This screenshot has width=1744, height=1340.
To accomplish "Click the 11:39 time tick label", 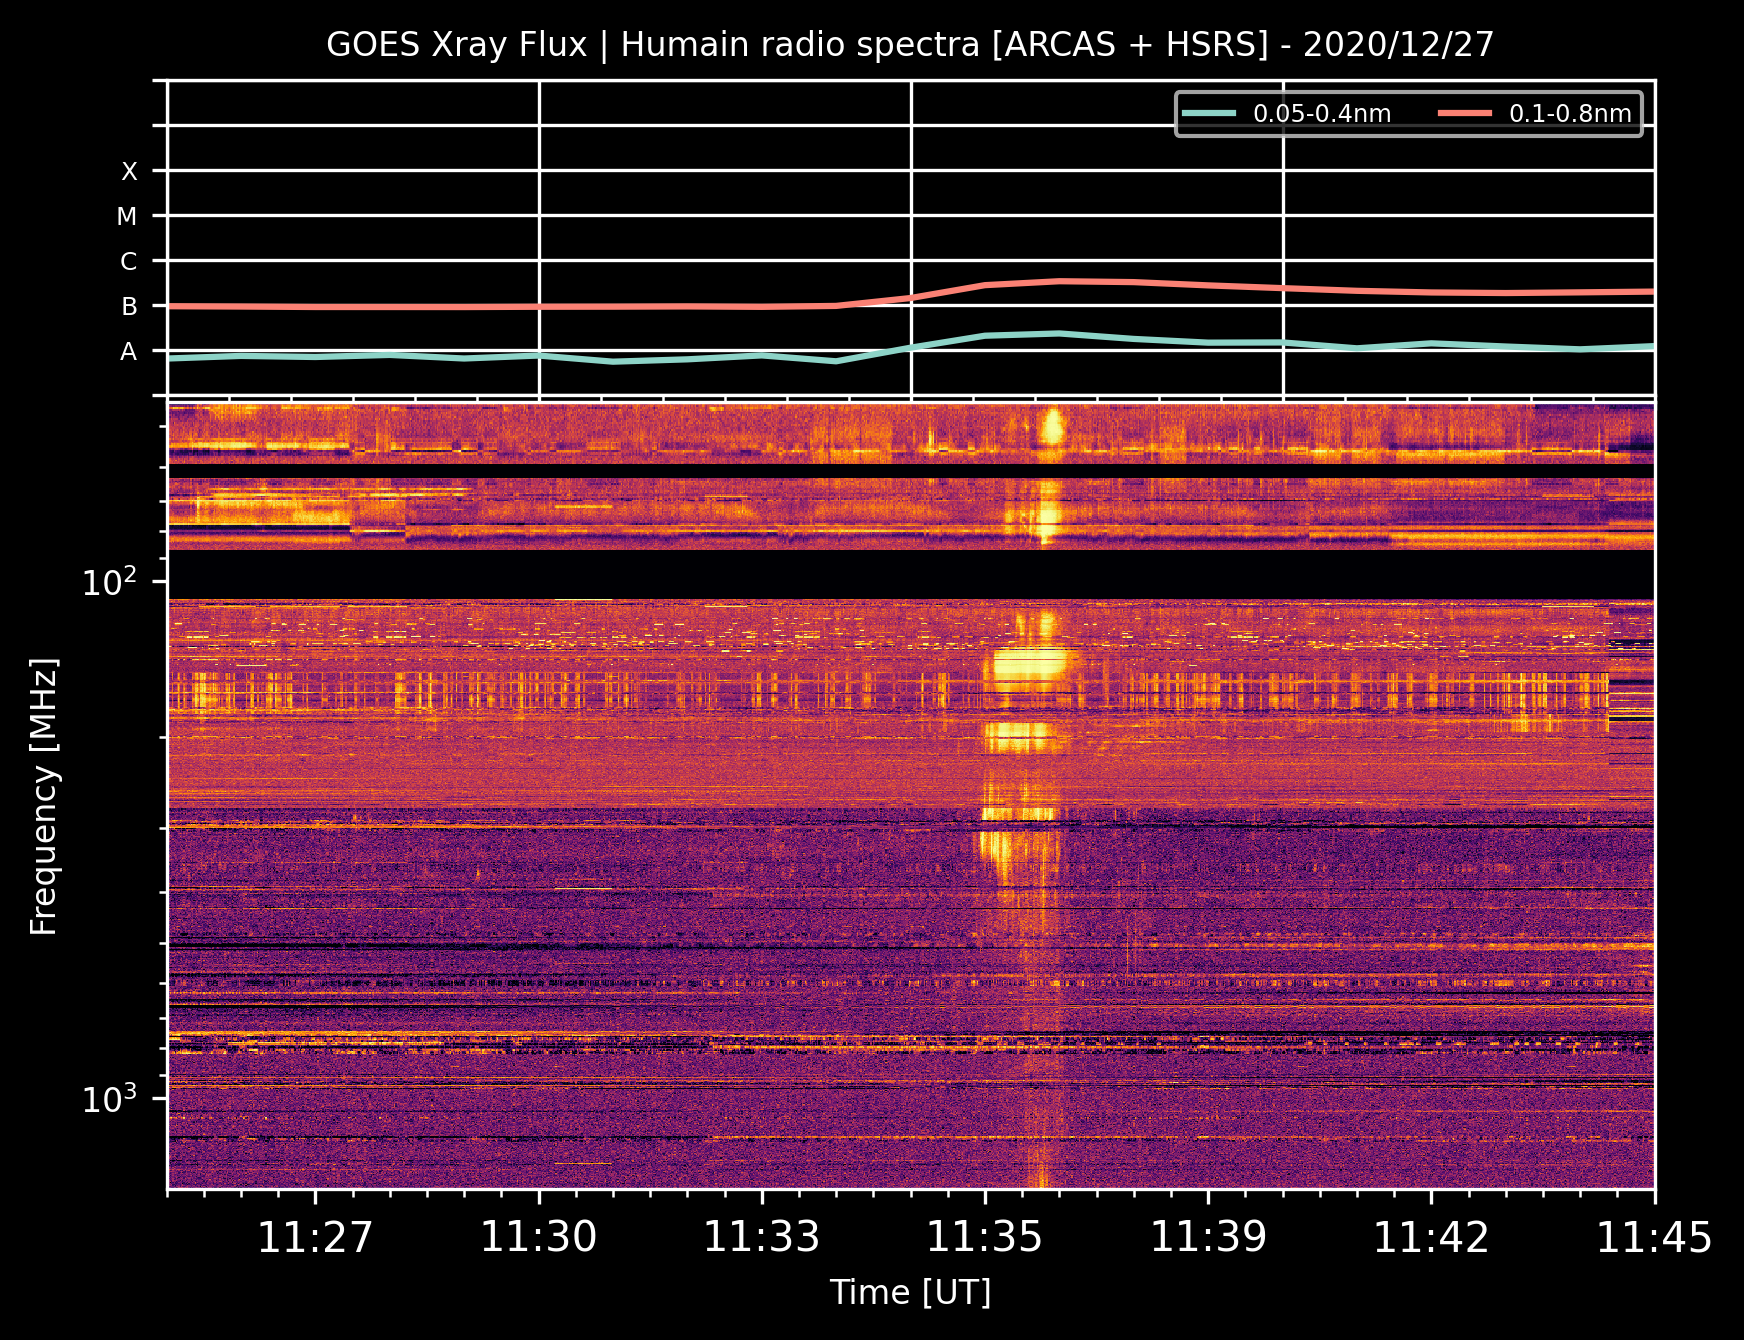I will (1209, 1238).
